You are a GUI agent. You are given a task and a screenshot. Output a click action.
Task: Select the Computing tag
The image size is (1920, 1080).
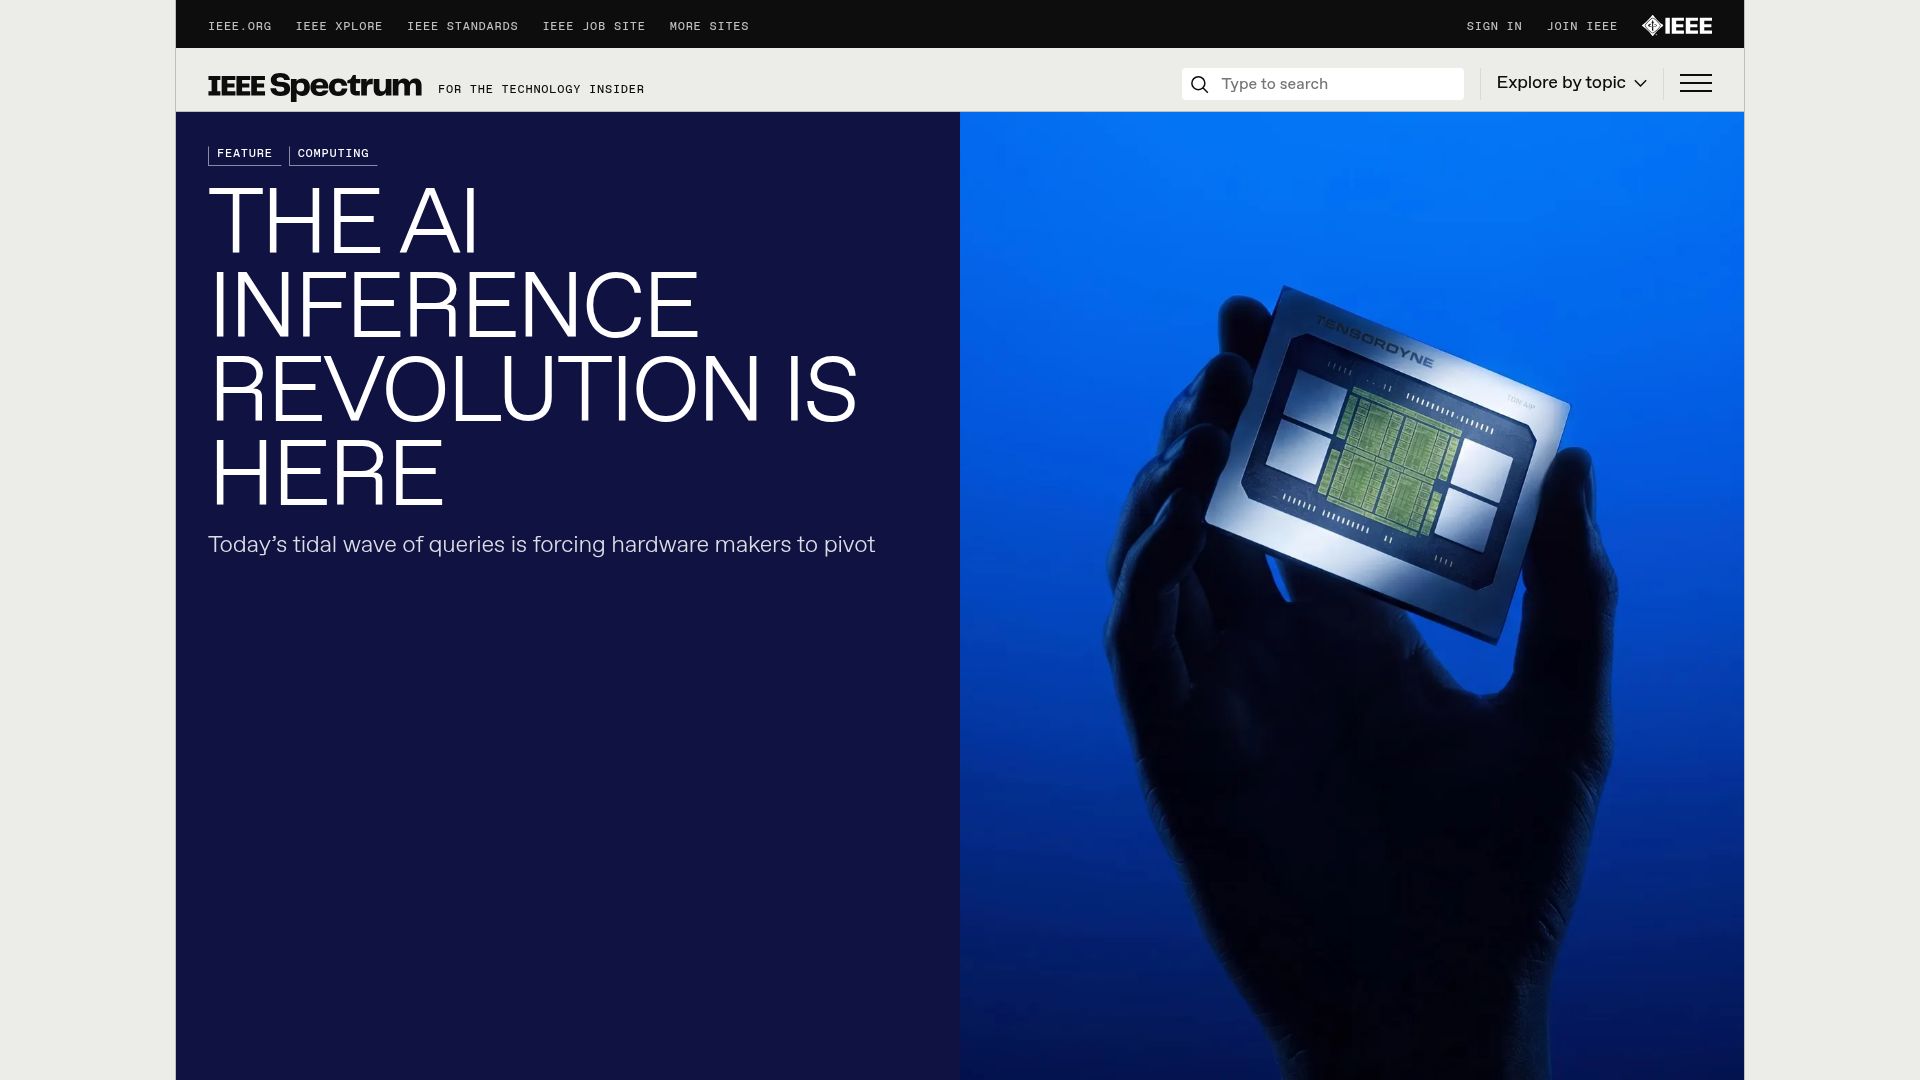point(333,154)
